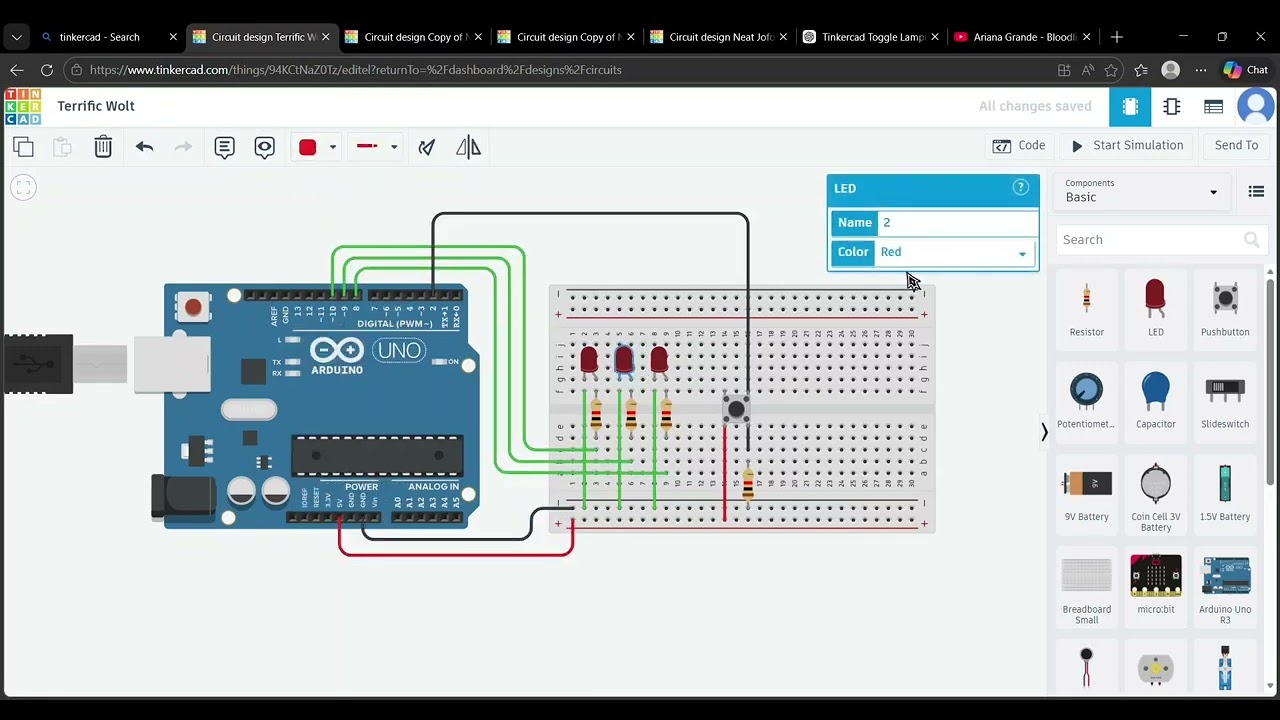Switch to schematic view
1280x720 pixels.
coord(1172,106)
